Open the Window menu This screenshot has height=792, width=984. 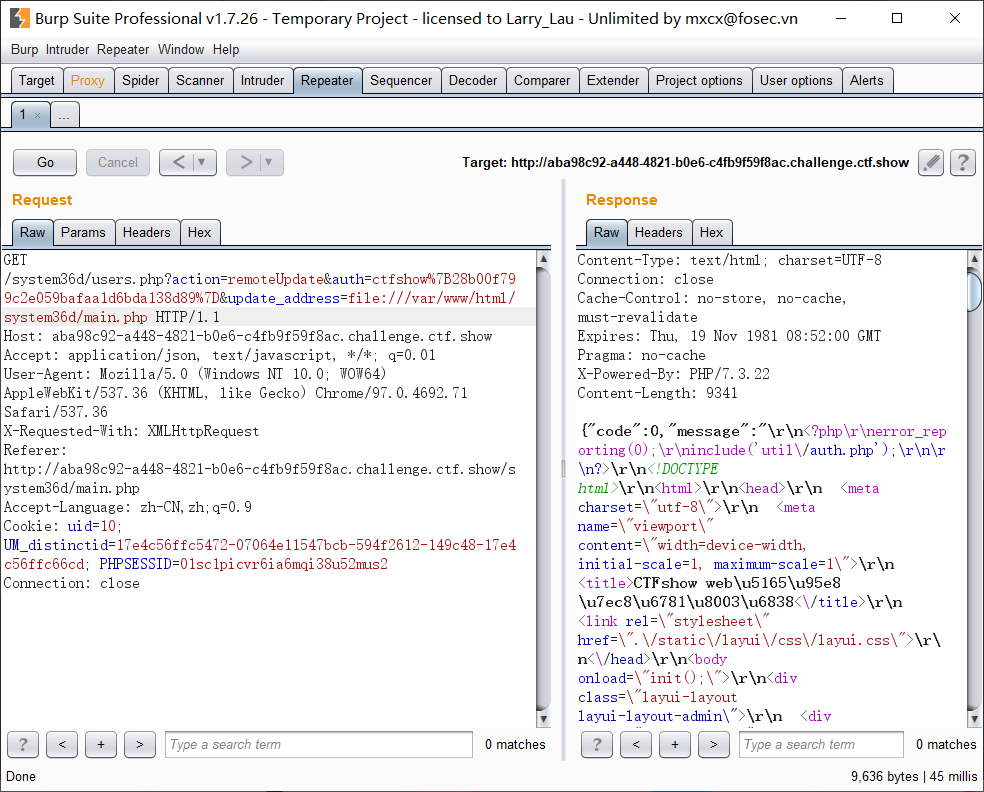point(181,50)
